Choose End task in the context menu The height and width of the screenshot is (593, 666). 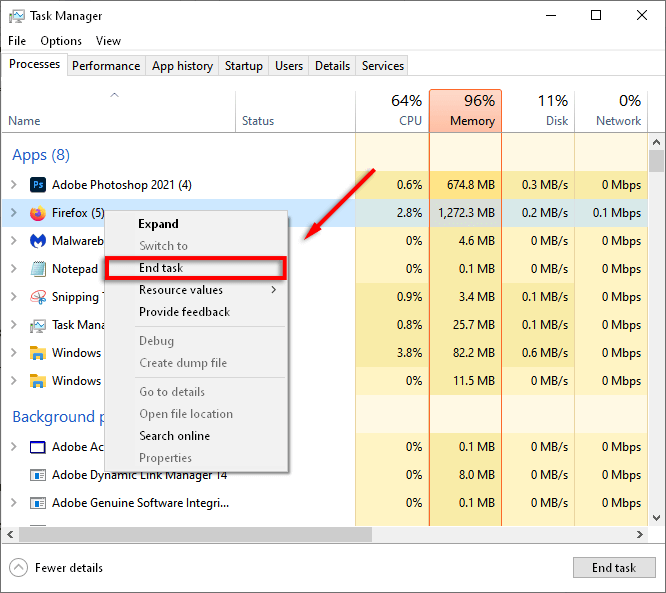[x=196, y=268]
